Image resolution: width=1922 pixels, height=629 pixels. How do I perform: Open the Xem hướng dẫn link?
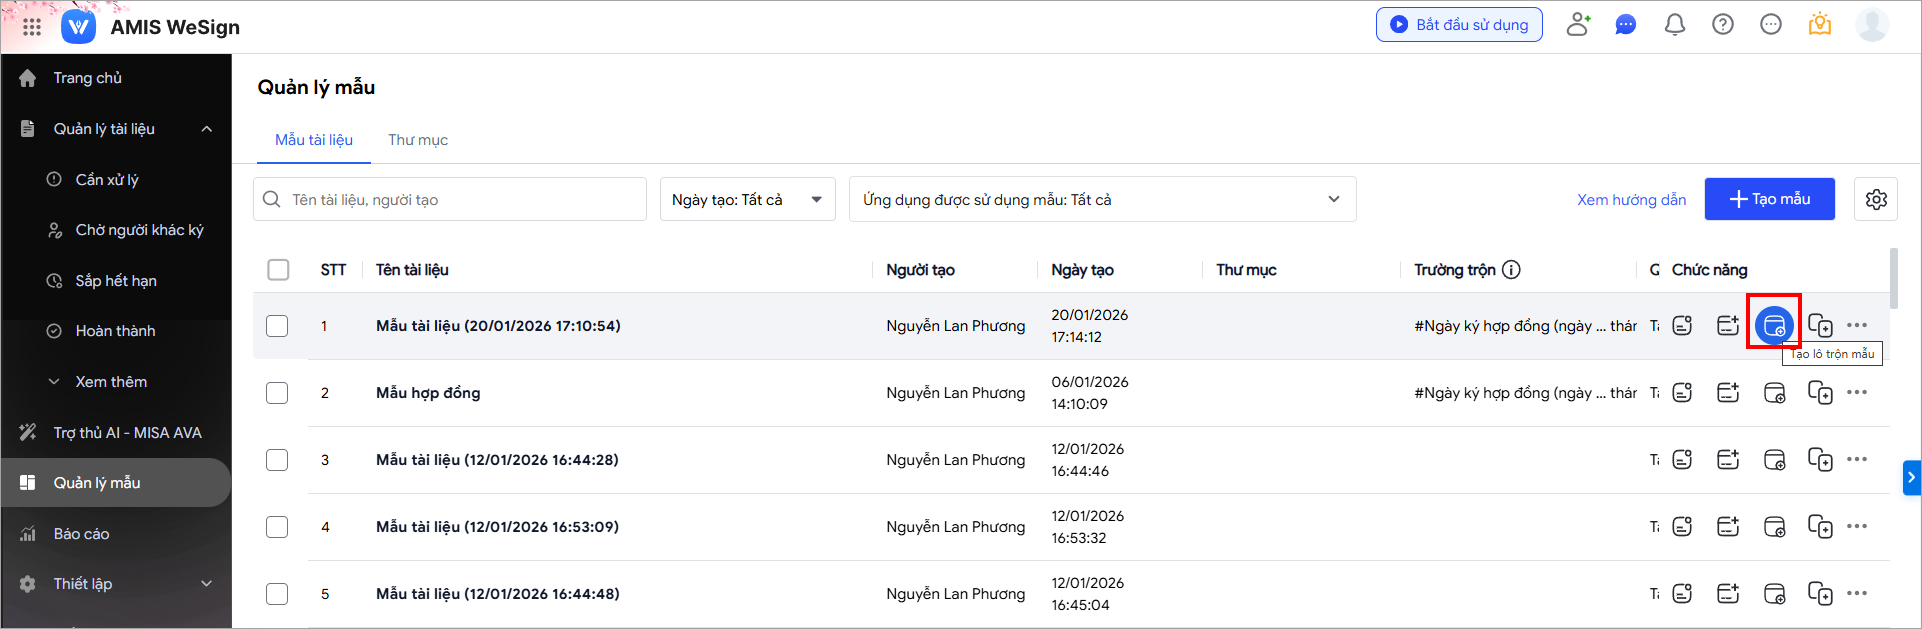(1631, 200)
